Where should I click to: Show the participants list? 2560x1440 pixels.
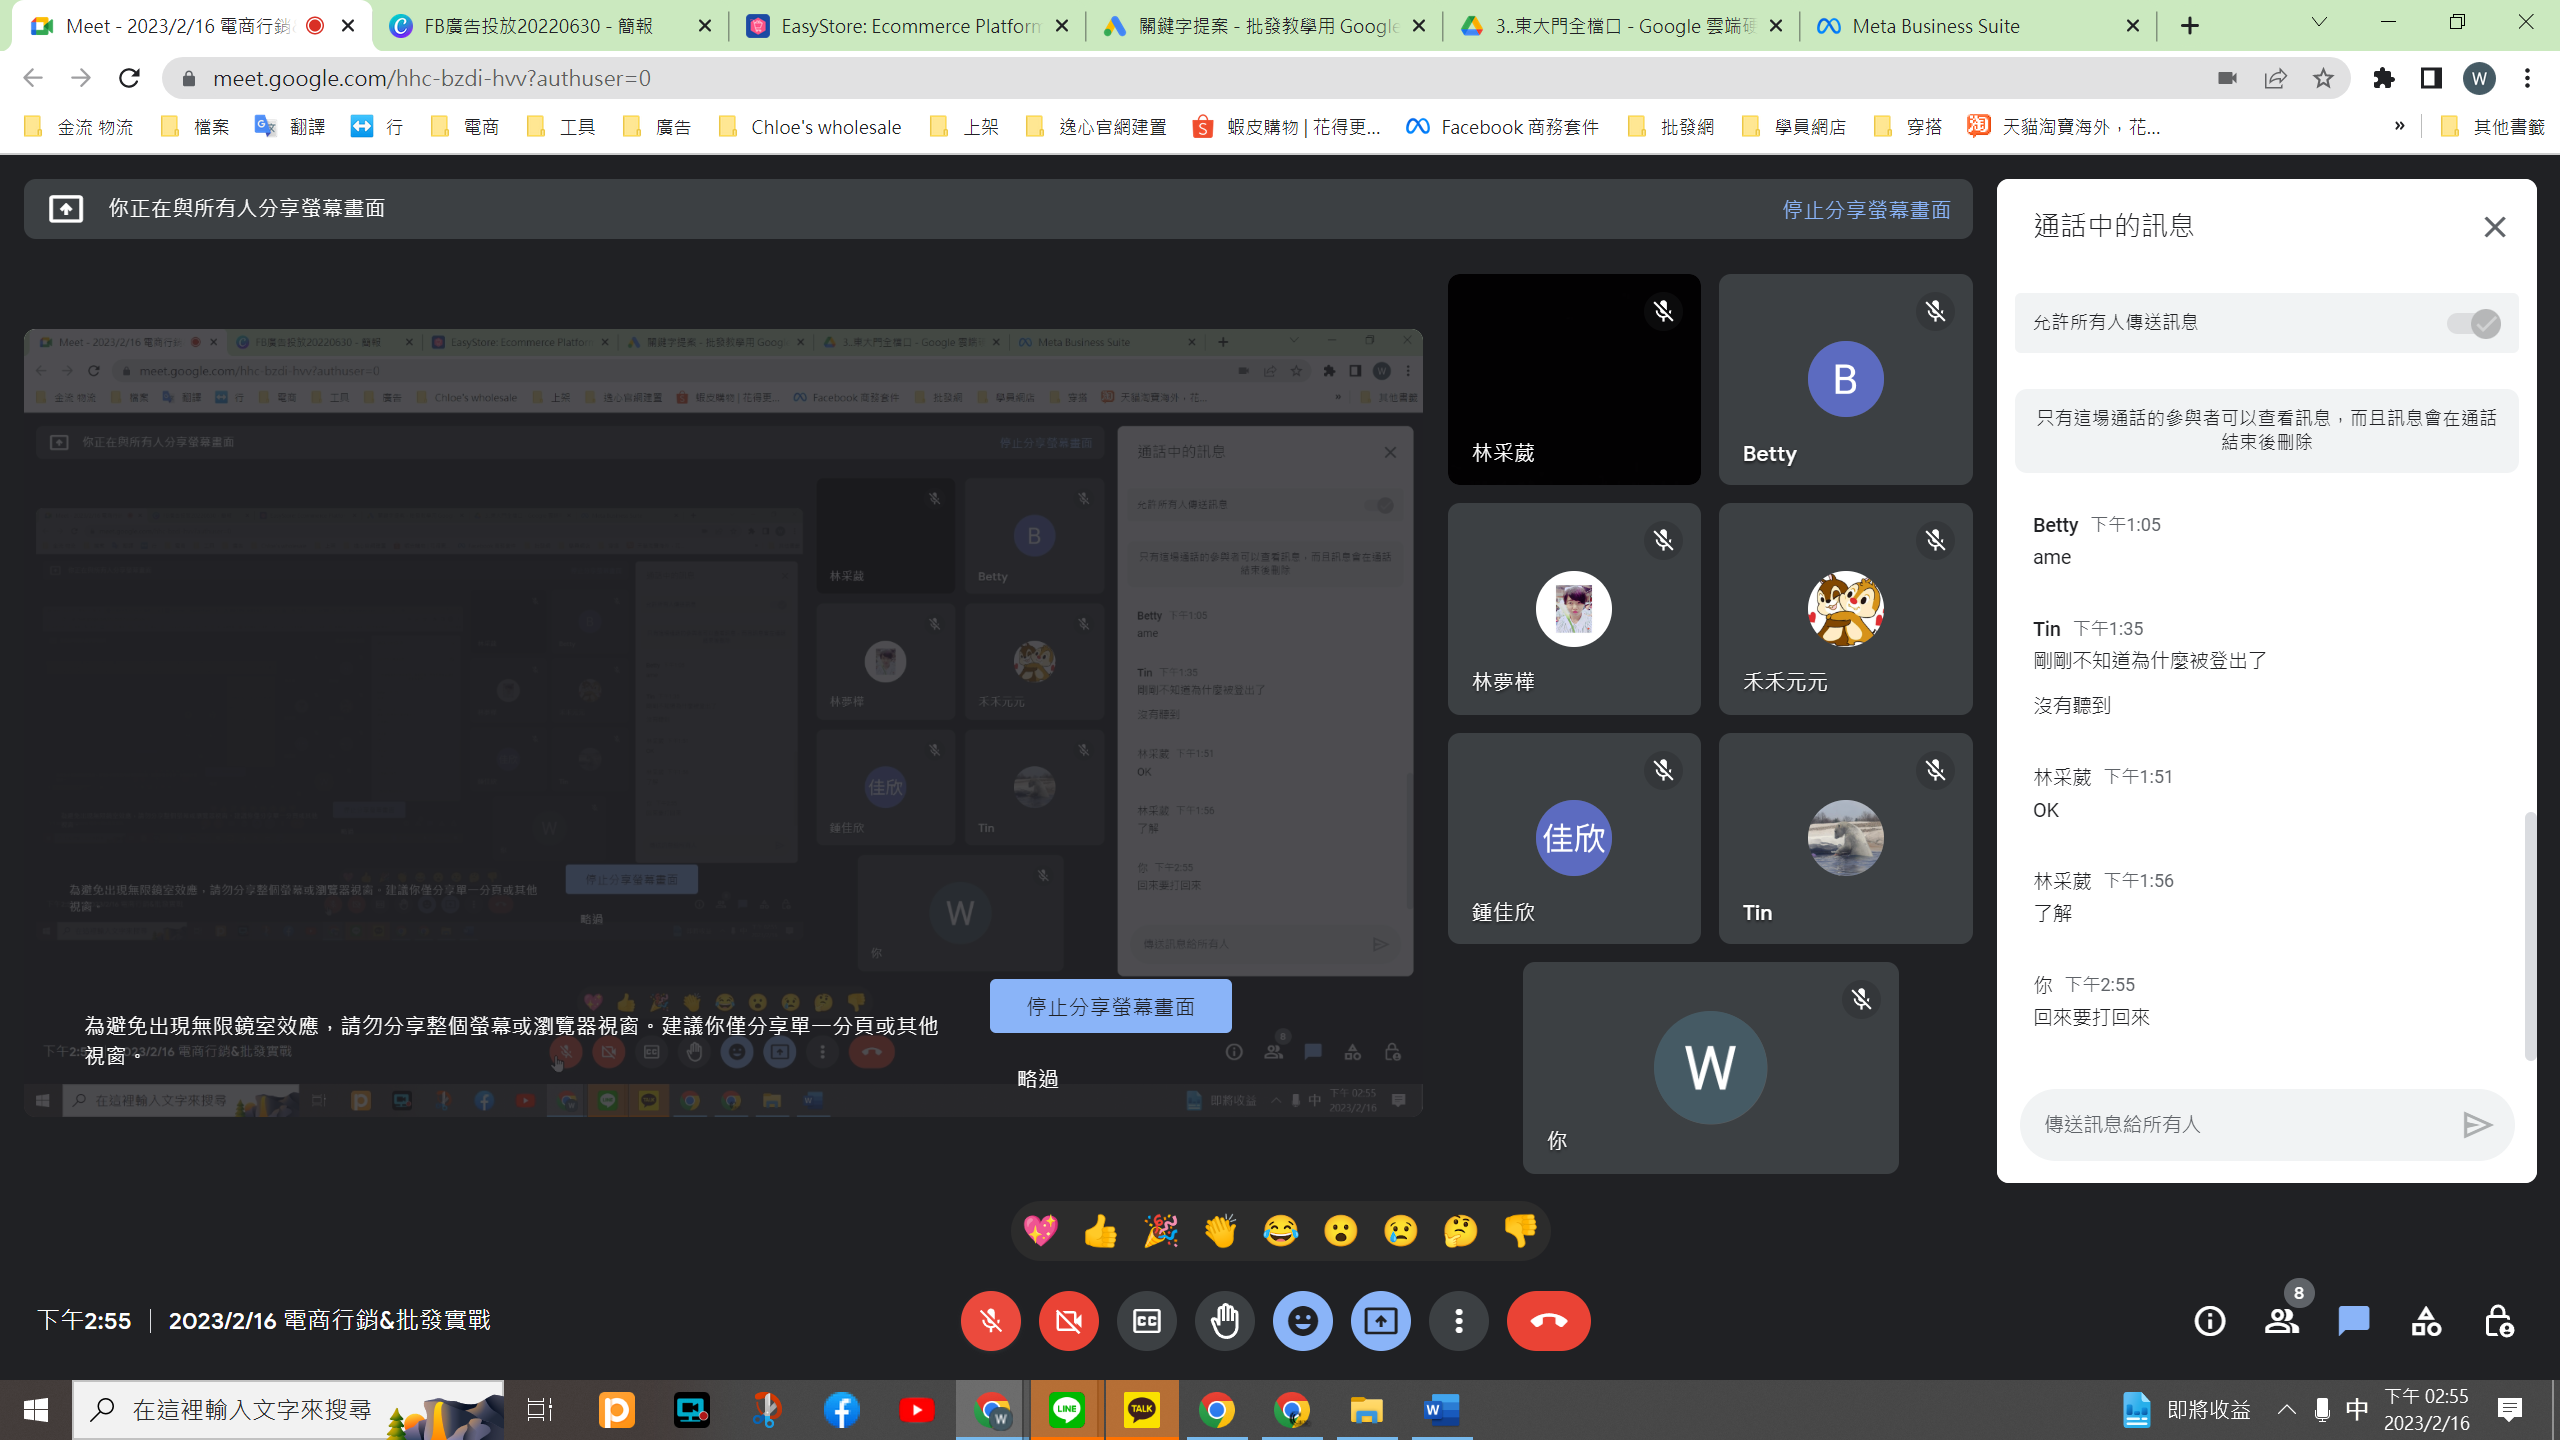2282,1321
